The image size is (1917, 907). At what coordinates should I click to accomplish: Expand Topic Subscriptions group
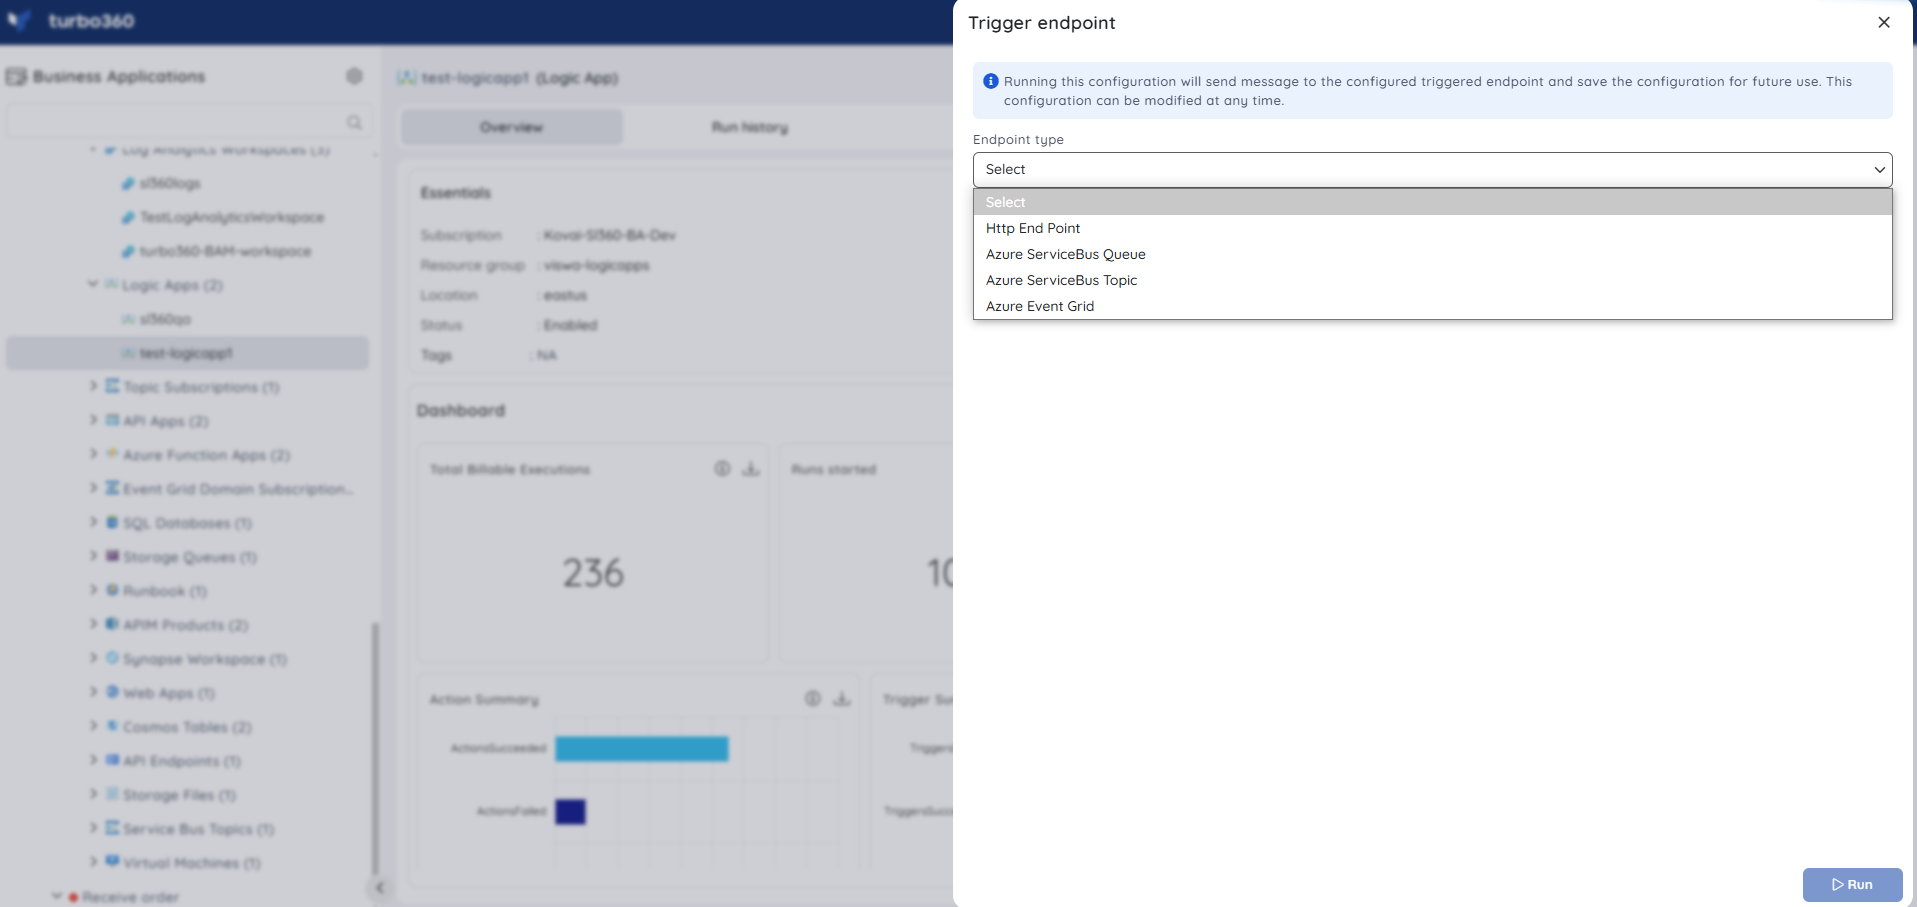click(x=93, y=386)
